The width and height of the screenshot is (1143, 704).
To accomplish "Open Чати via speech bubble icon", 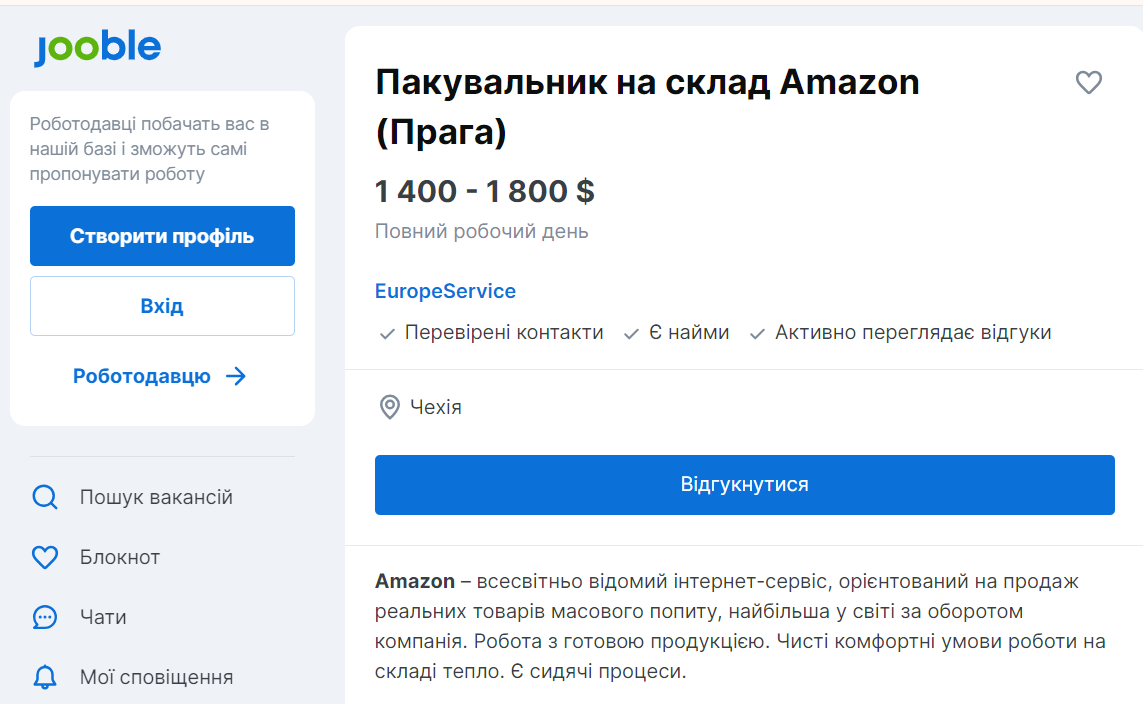I will click(x=44, y=617).
